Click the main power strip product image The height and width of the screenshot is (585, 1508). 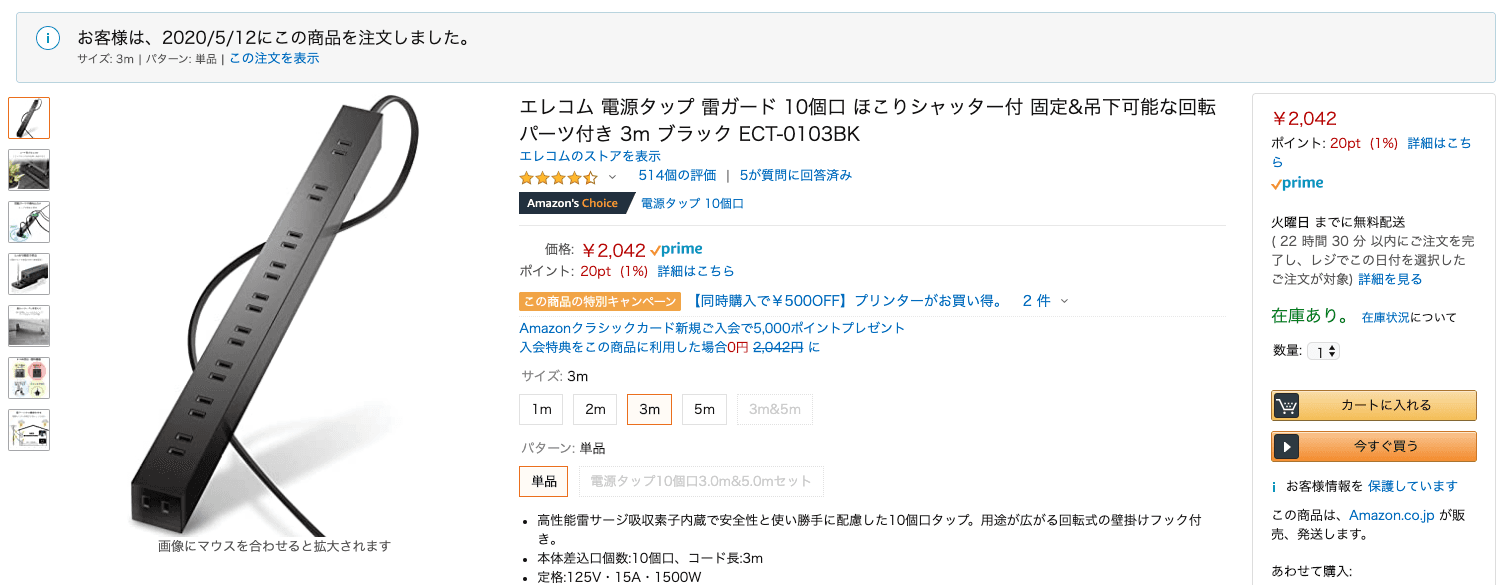click(x=275, y=315)
